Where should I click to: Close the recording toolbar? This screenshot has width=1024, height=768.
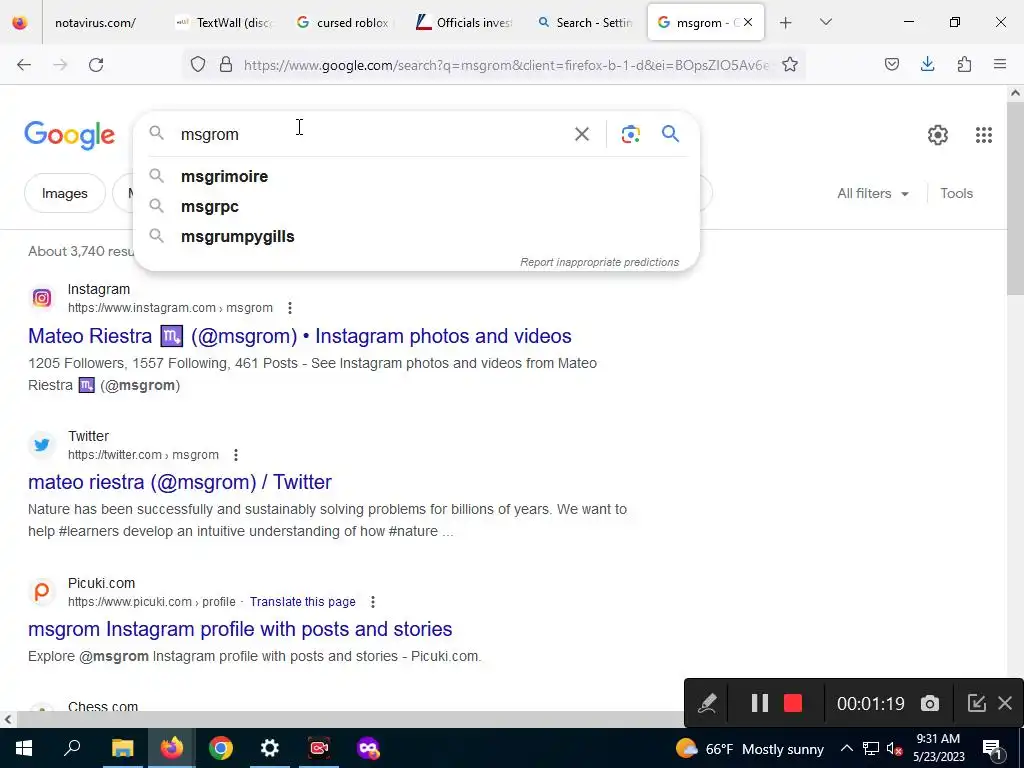pos(1005,703)
